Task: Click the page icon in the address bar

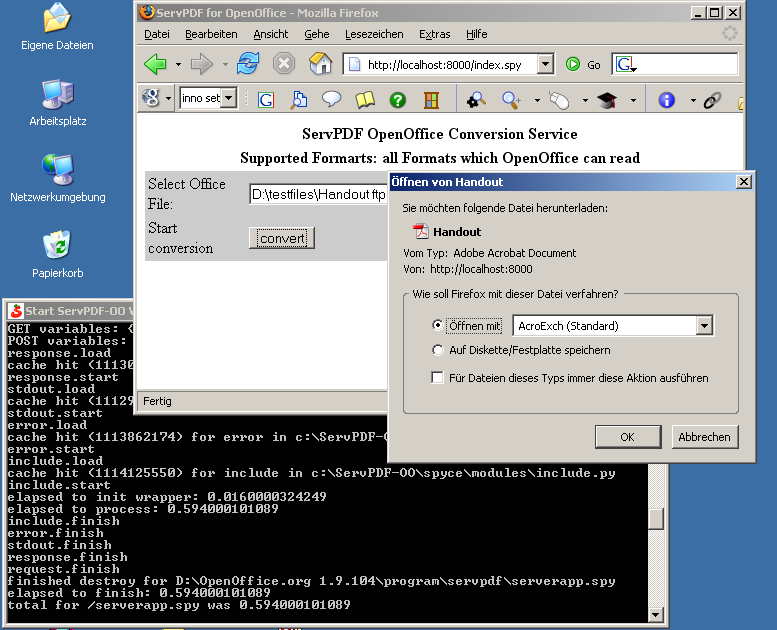Action: coord(355,64)
